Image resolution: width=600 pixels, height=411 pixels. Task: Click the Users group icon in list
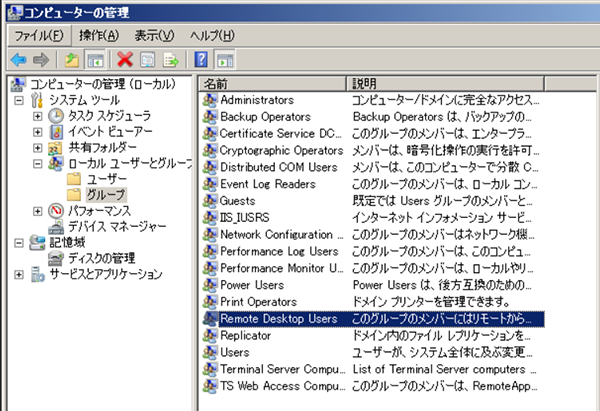[x=210, y=352]
